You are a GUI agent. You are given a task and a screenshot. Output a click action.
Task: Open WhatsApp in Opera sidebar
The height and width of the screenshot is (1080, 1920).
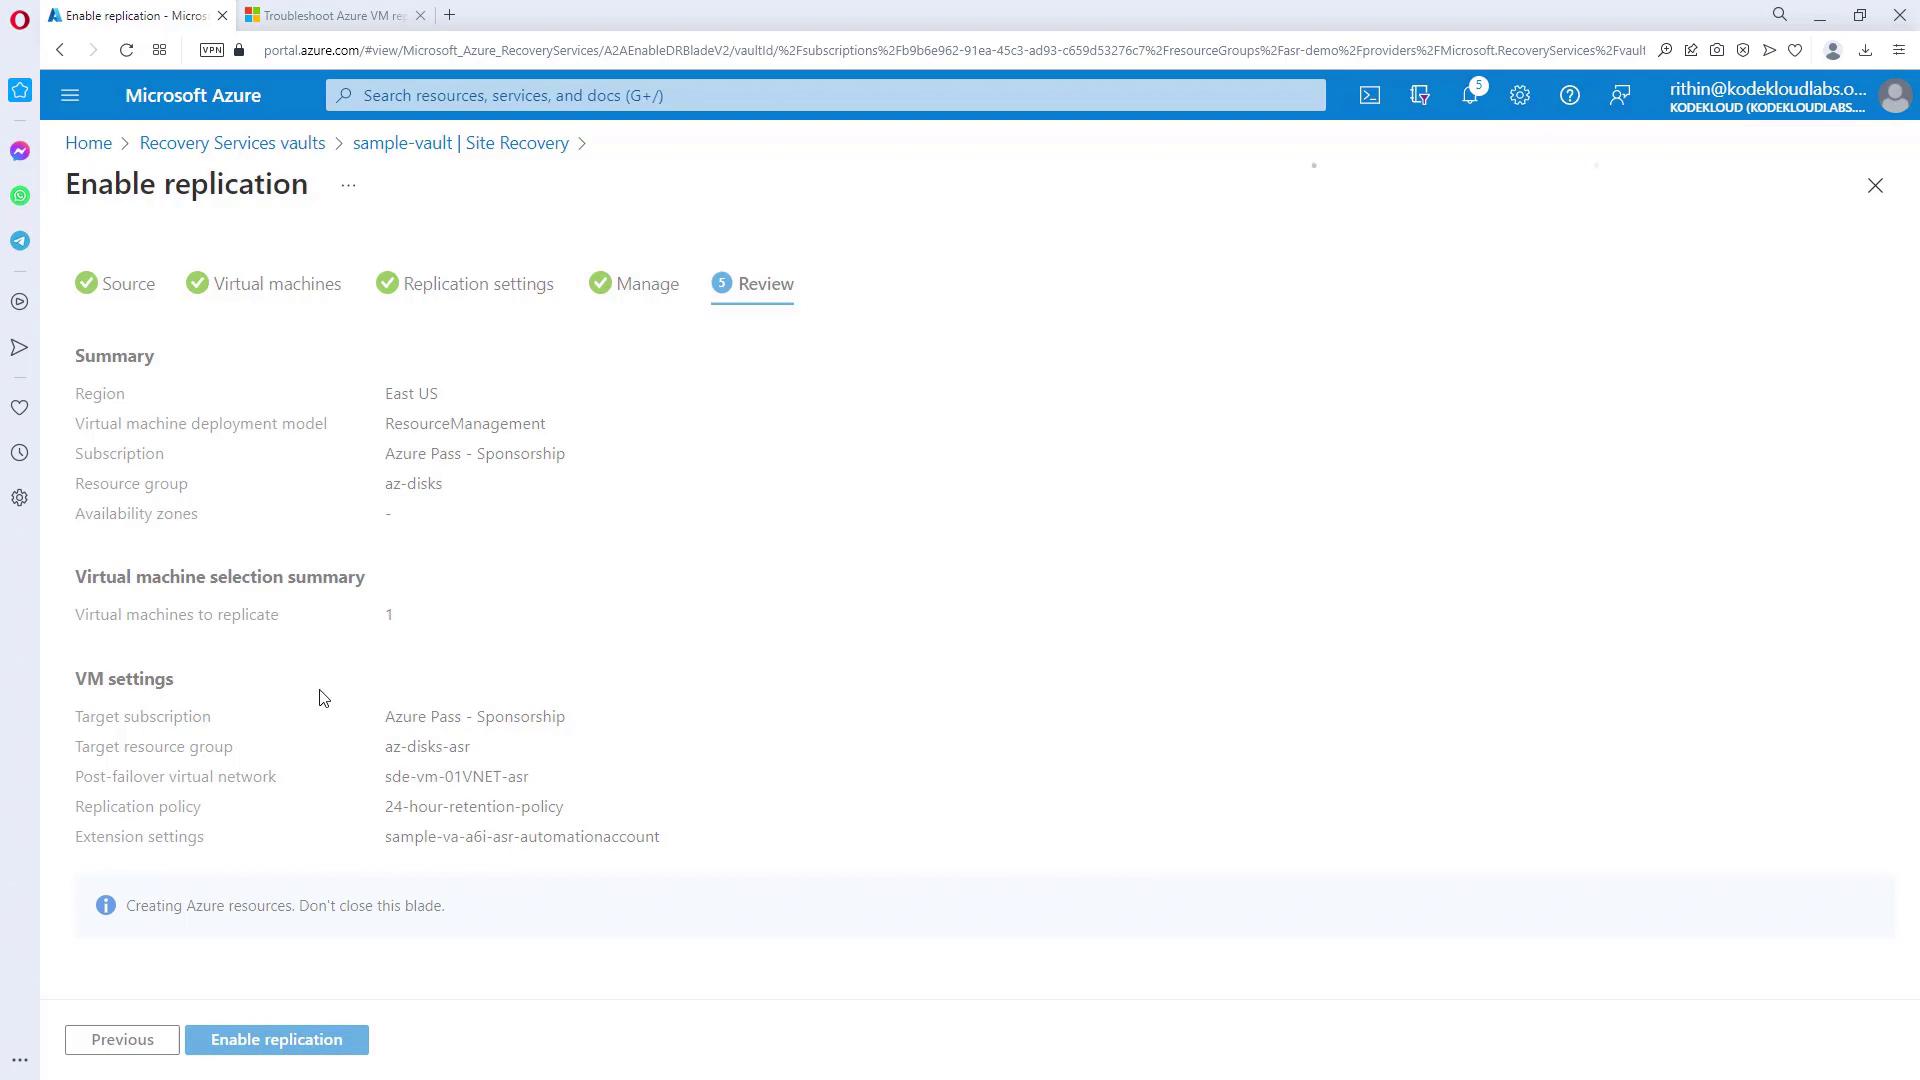[20, 196]
